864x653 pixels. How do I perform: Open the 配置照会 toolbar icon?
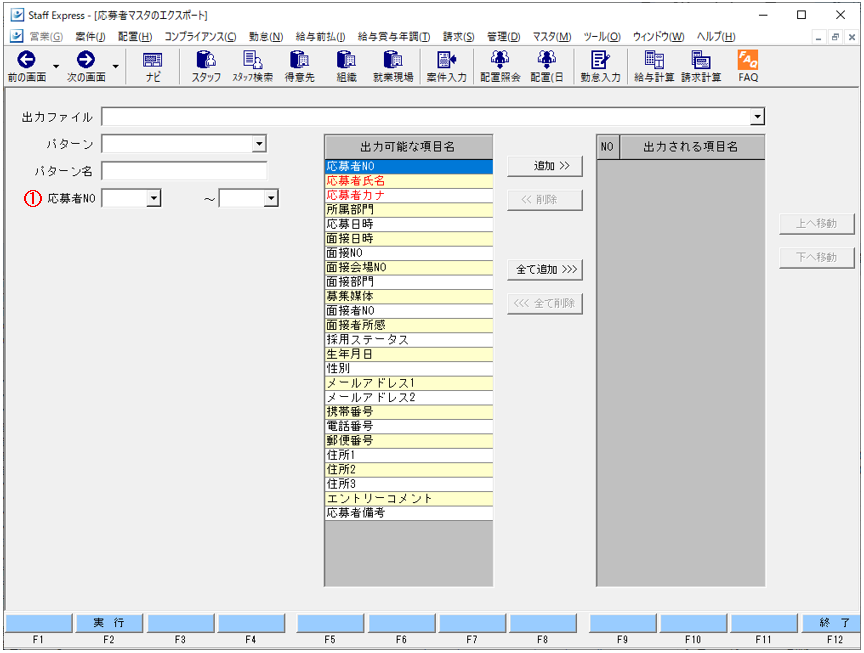pyautogui.click(x=500, y=66)
